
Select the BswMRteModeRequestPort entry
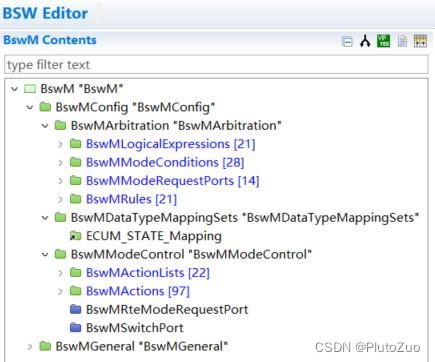(x=167, y=310)
